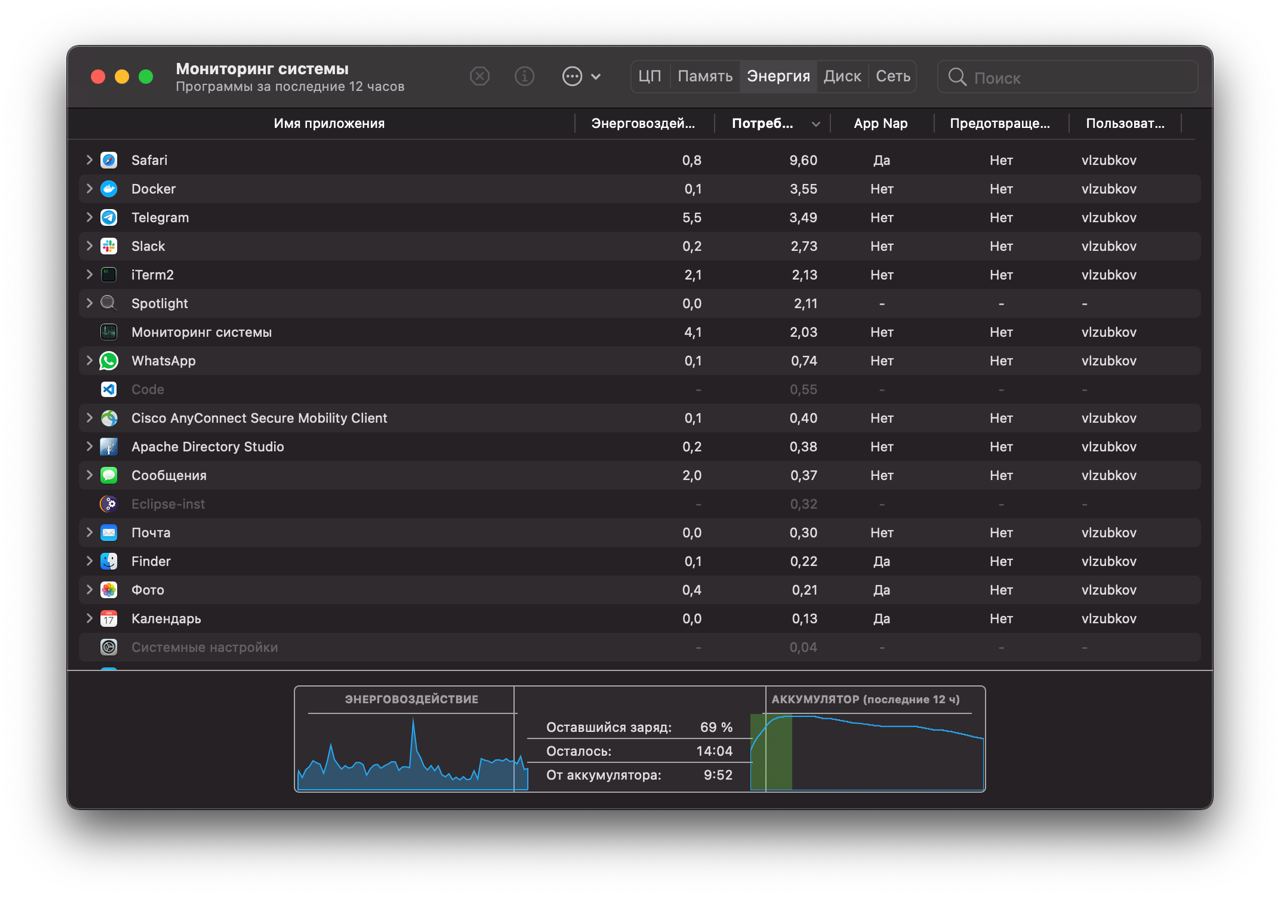
Task: Click the Осталось 14:04 value
Action: coord(714,751)
